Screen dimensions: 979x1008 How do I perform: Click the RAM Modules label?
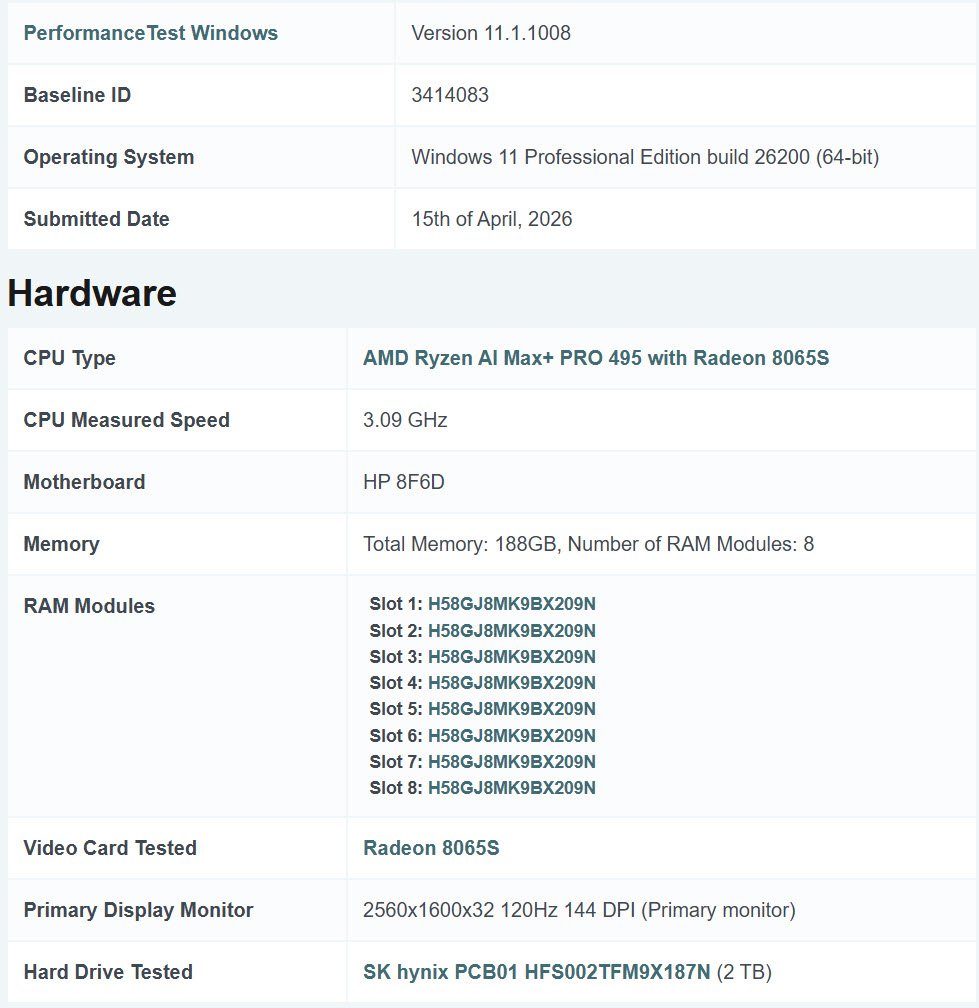(x=89, y=606)
